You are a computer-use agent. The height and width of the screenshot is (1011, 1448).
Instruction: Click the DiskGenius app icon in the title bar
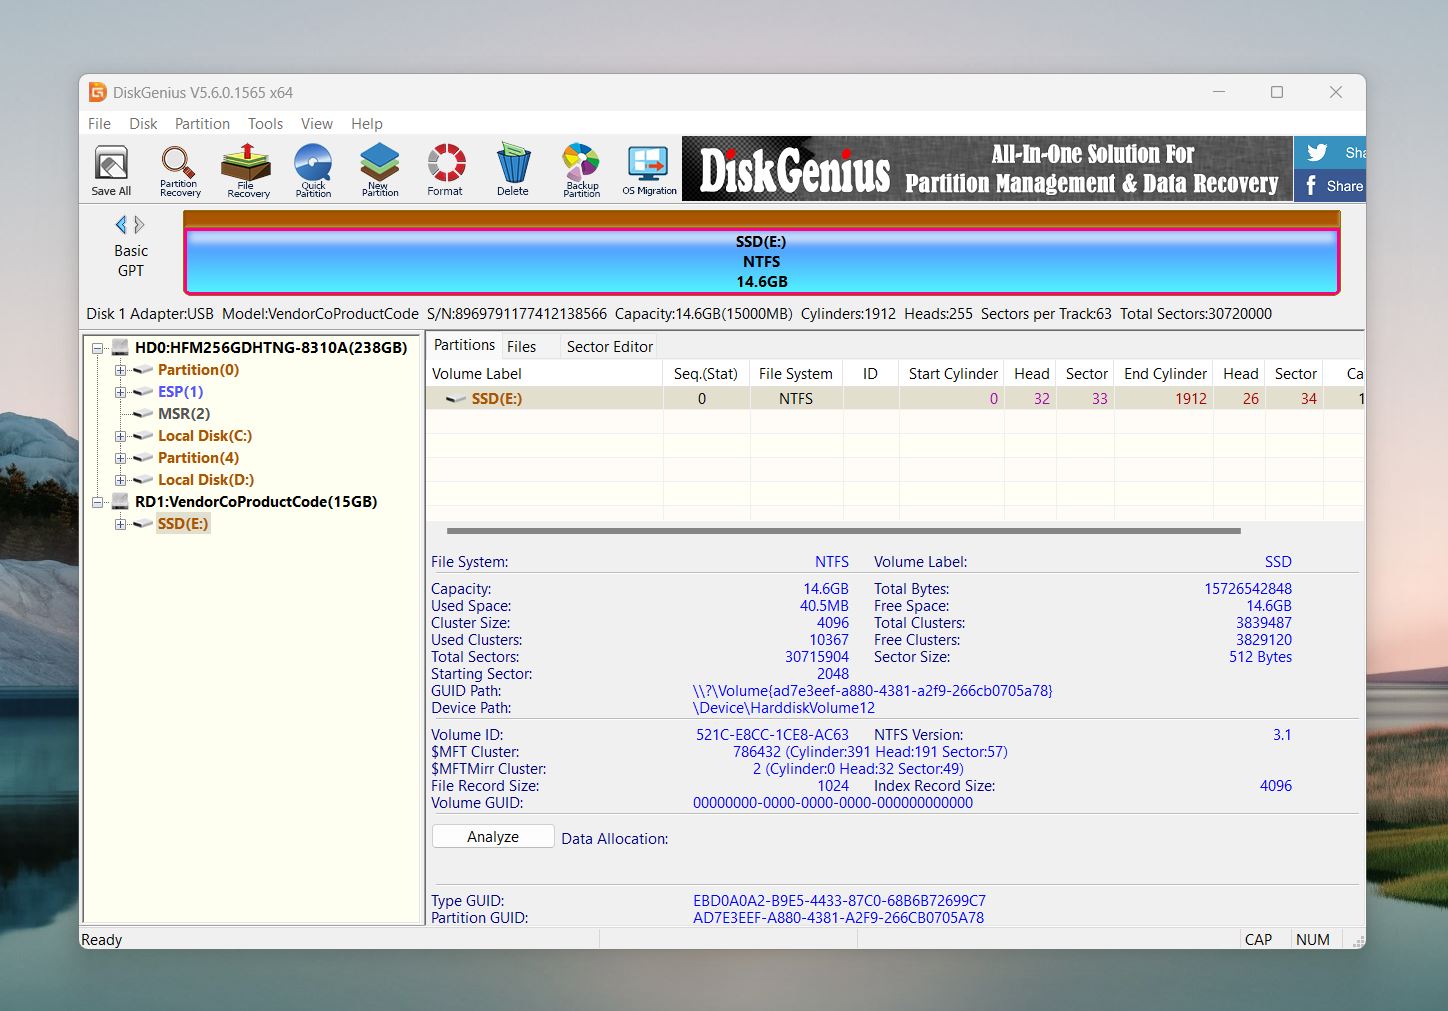point(98,92)
